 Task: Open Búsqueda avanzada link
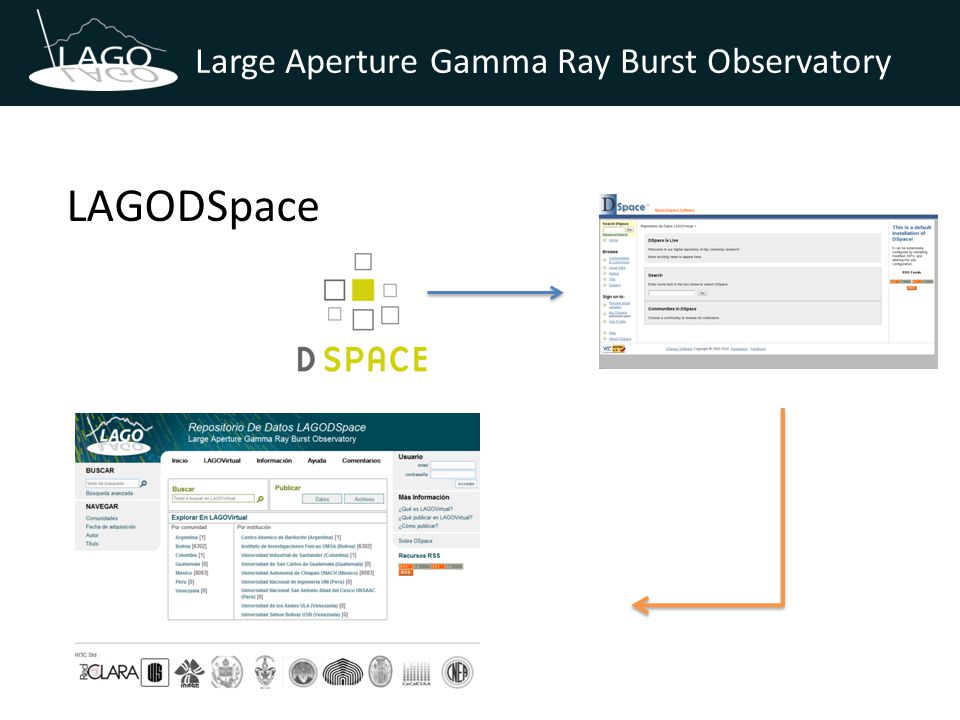[110, 493]
